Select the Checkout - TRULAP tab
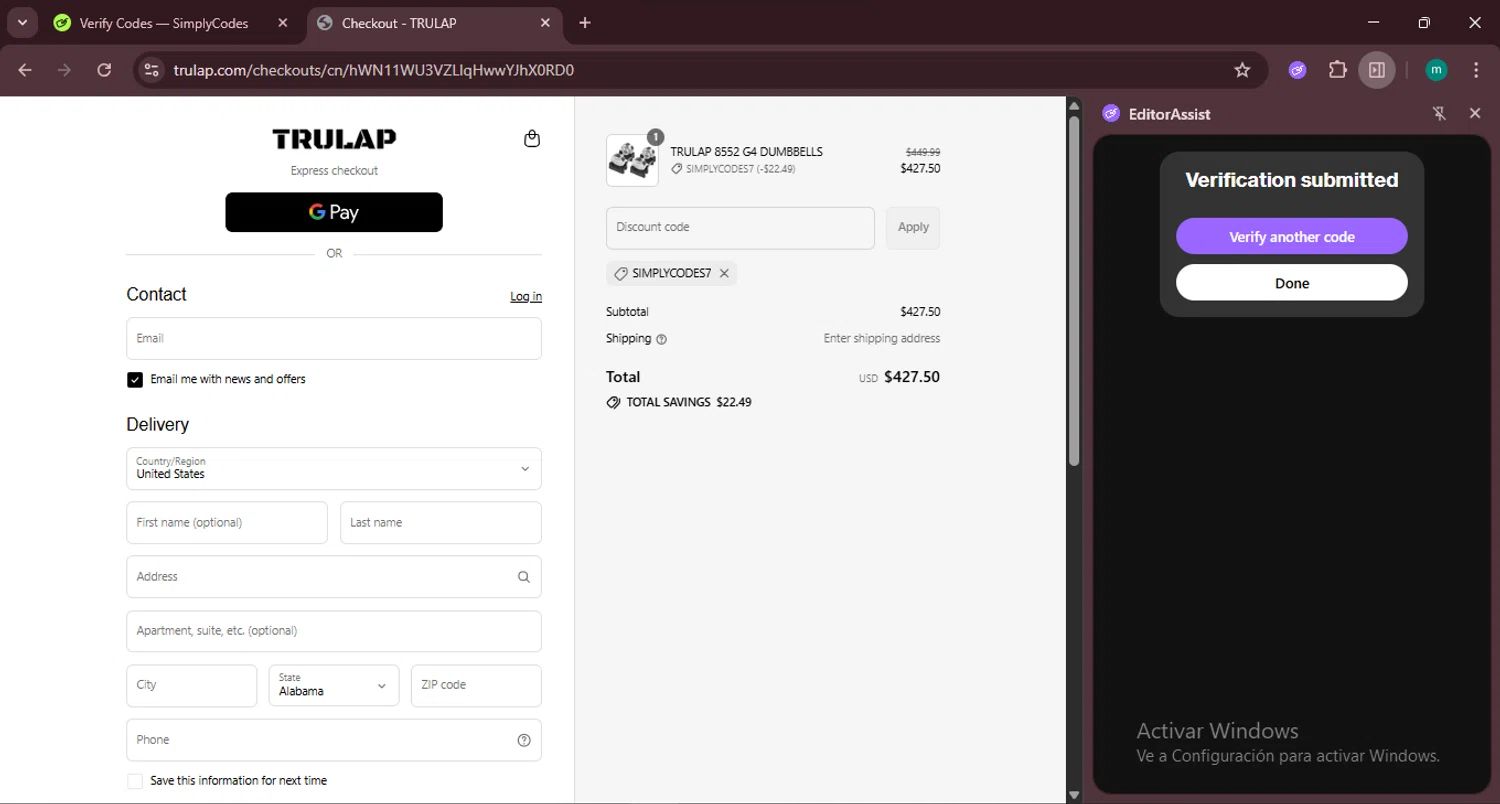1500x804 pixels. pos(435,23)
